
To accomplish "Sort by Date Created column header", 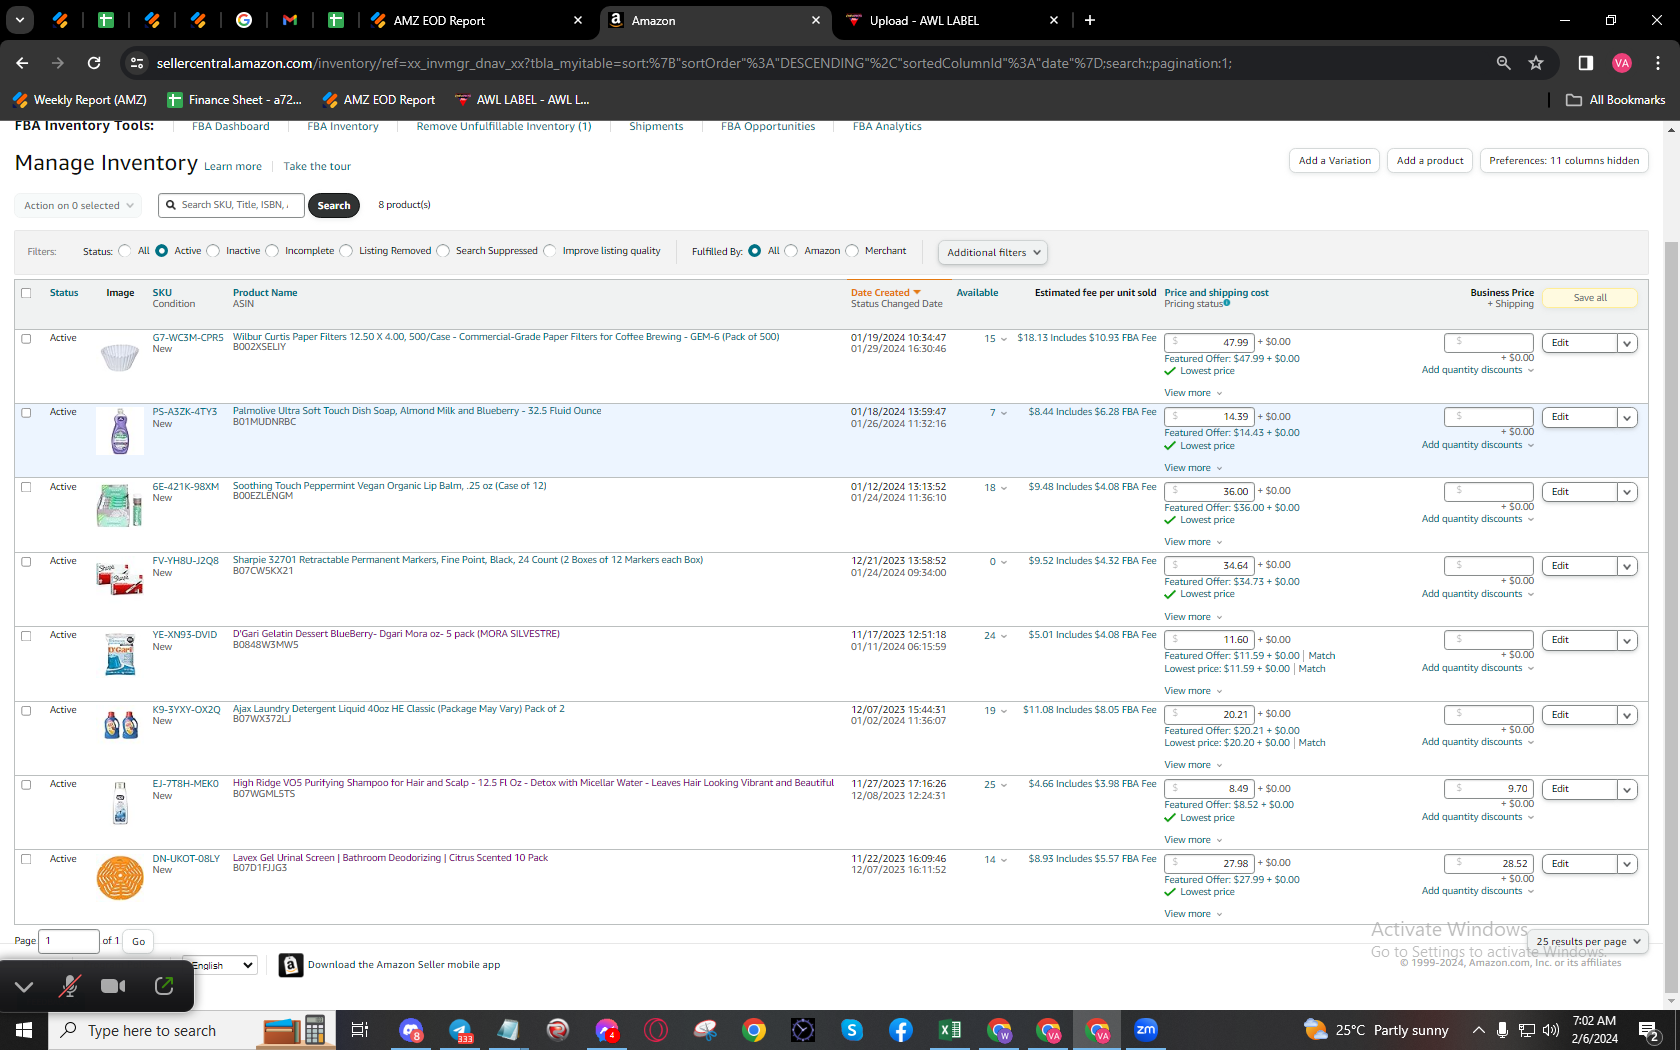I will pos(885,293).
